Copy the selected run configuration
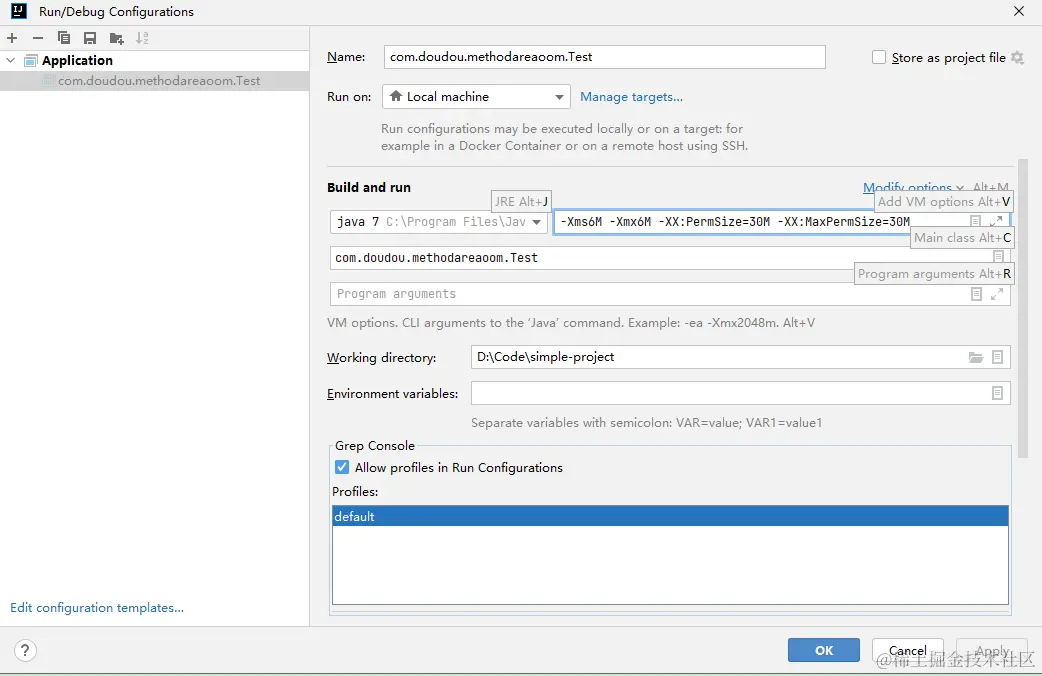Image resolution: width=1042 pixels, height=676 pixels. coord(64,38)
